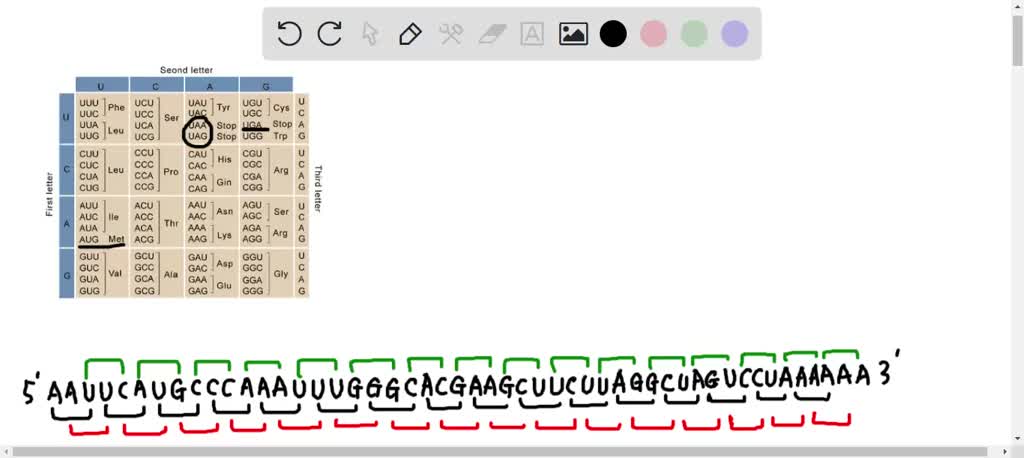
Task: Click the 'First letter' side label
Action: coord(50,194)
